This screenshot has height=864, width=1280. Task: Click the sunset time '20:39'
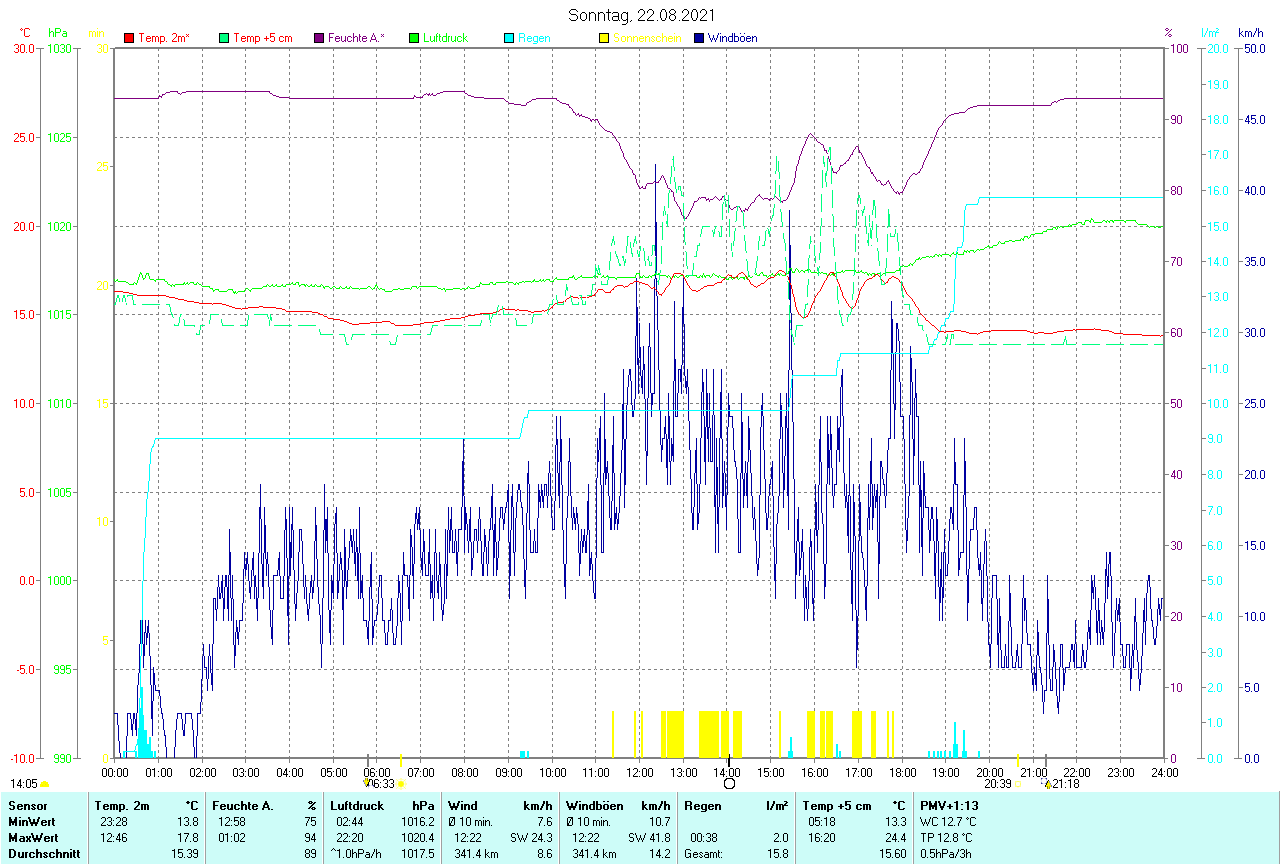point(997,784)
